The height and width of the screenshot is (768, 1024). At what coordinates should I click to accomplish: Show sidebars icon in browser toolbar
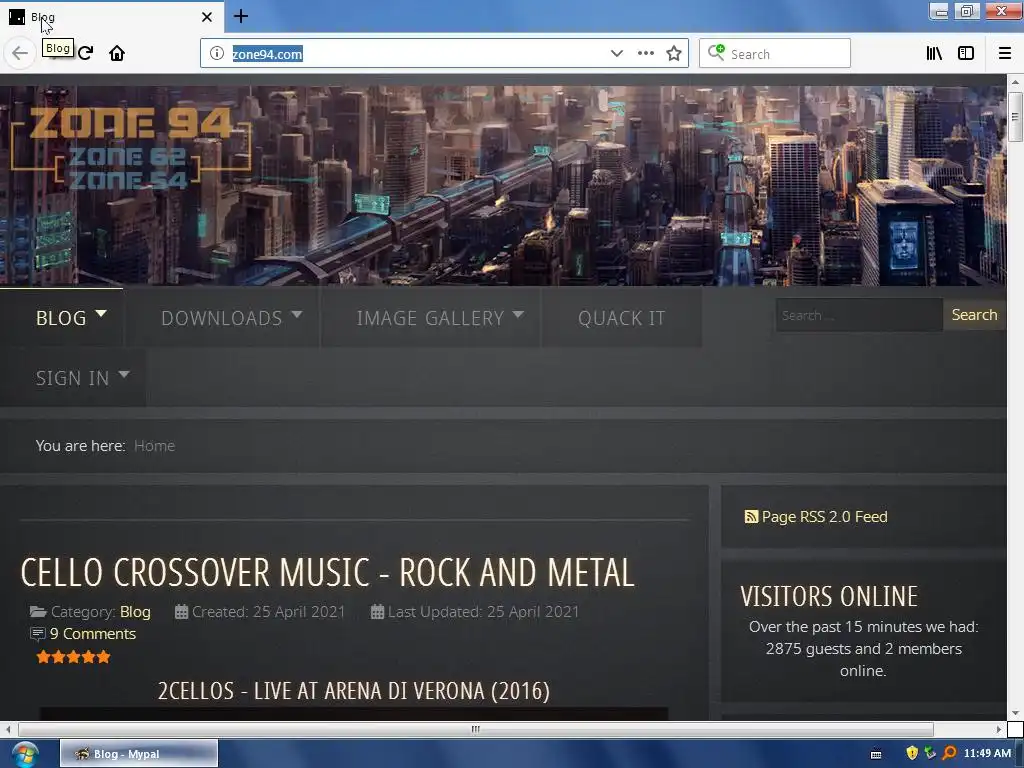(966, 54)
